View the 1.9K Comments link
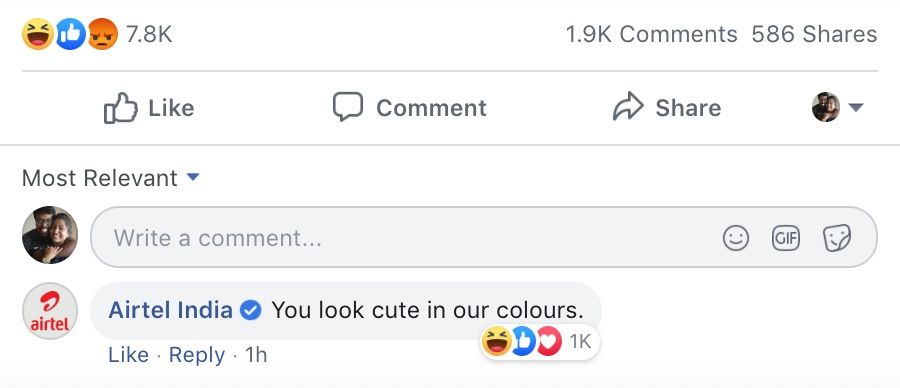The image size is (900, 388). pos(651,34)
